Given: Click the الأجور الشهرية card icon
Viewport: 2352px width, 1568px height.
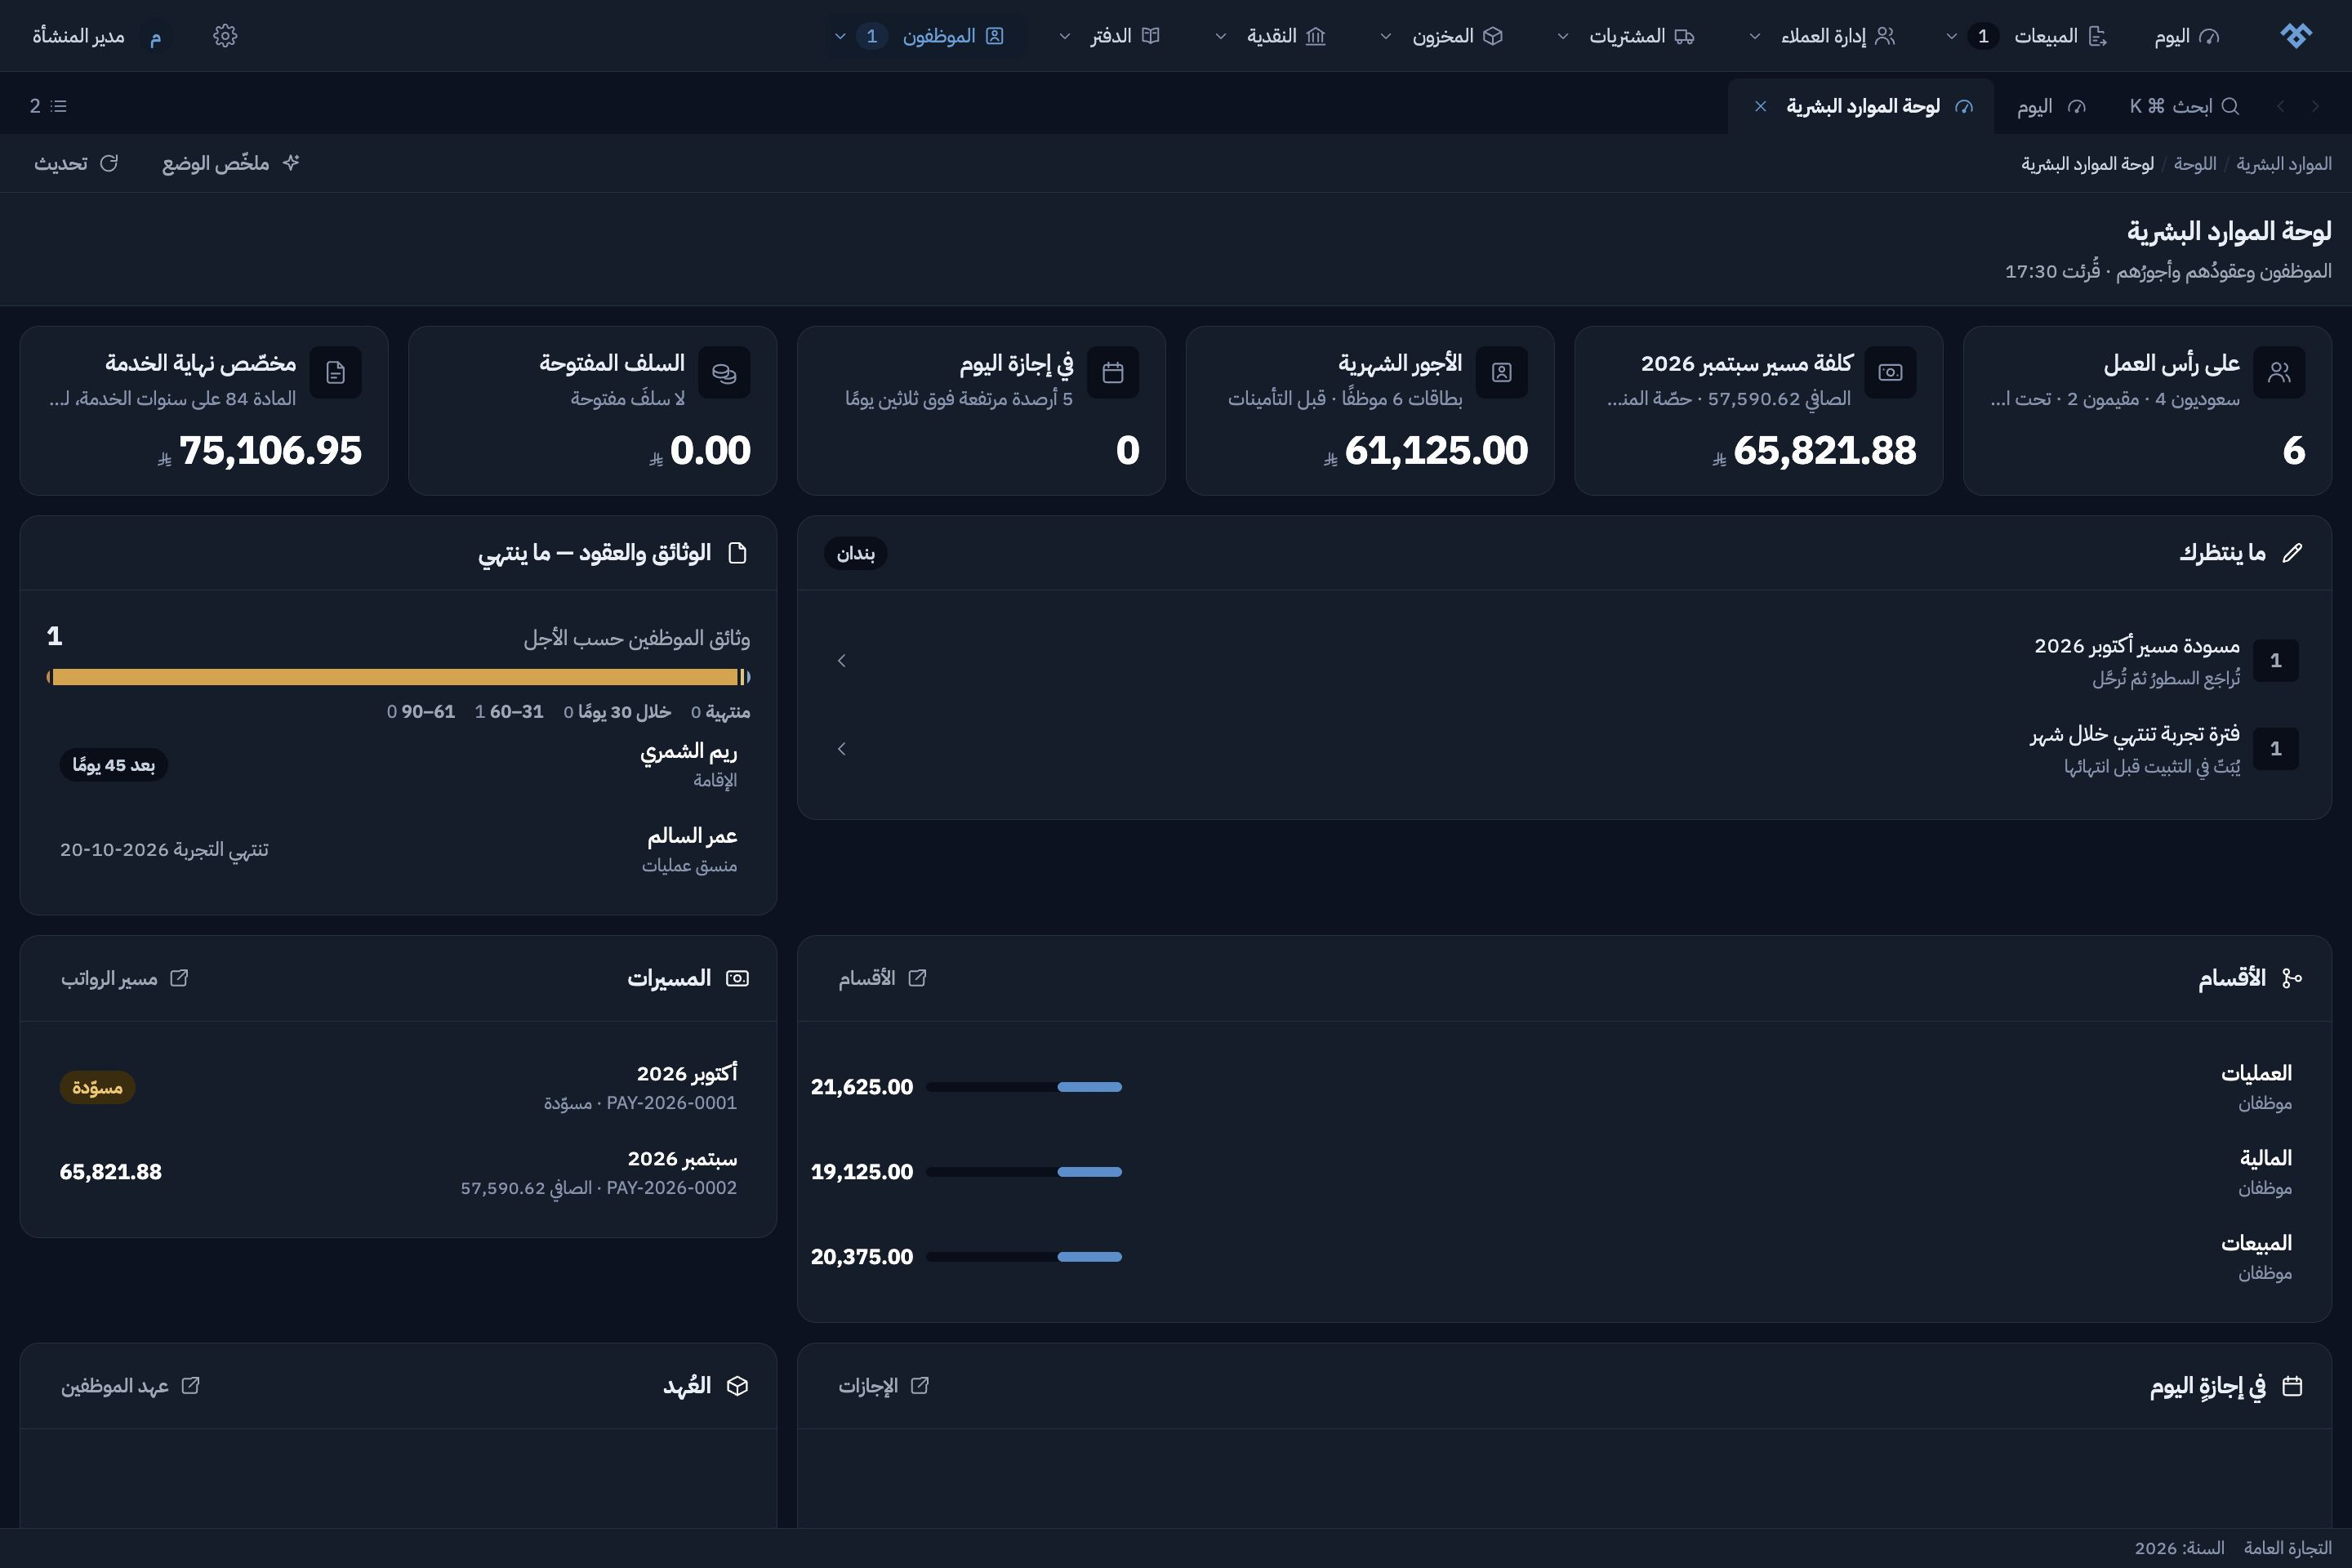Looking at the screenshot, I should click(x=1501, y=372).
